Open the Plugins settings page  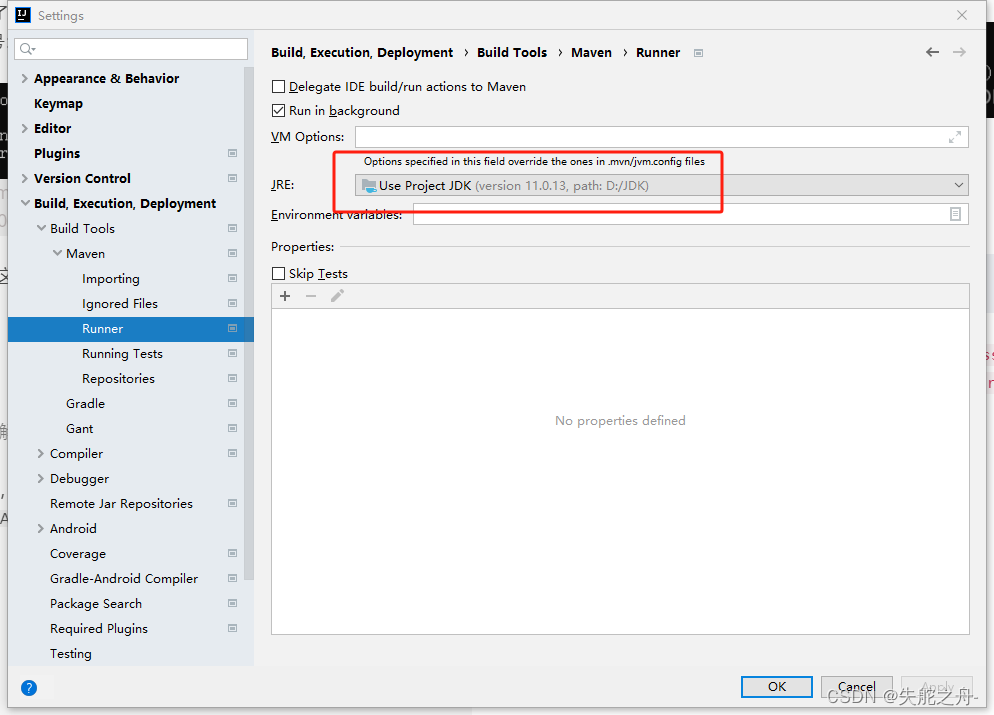tap(57, 153)
